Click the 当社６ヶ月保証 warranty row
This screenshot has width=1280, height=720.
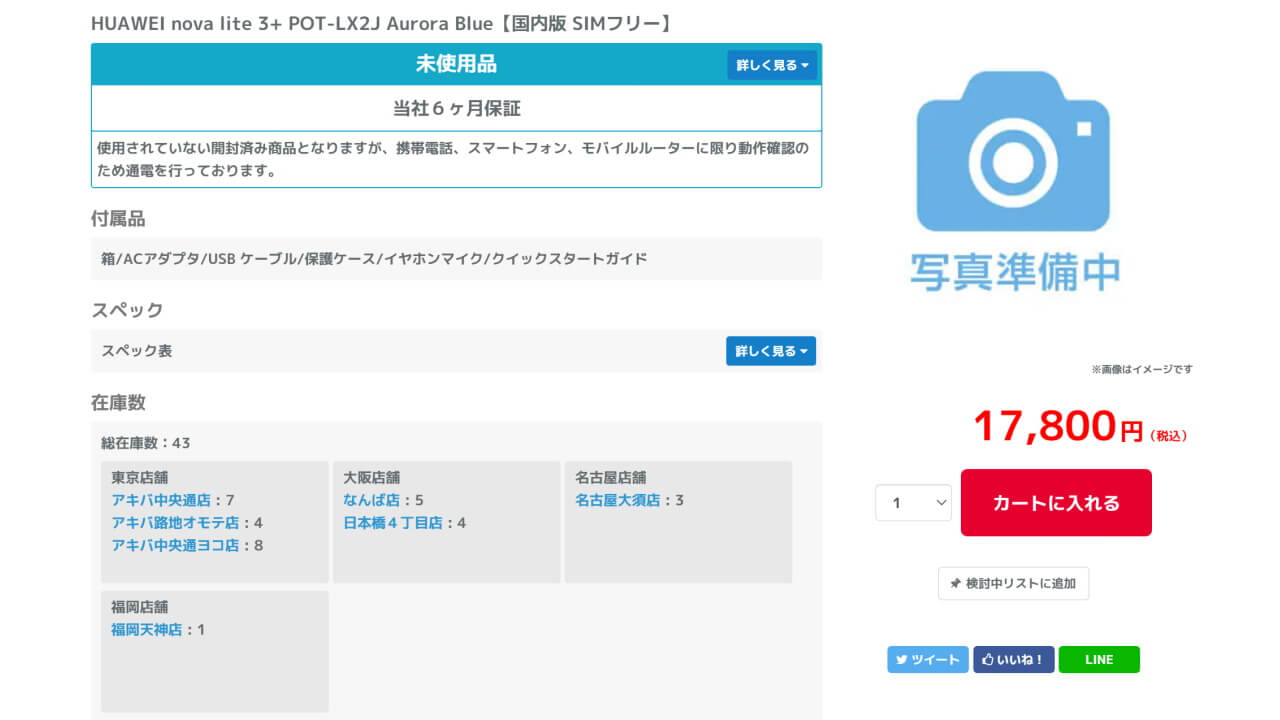pos(456,108)
